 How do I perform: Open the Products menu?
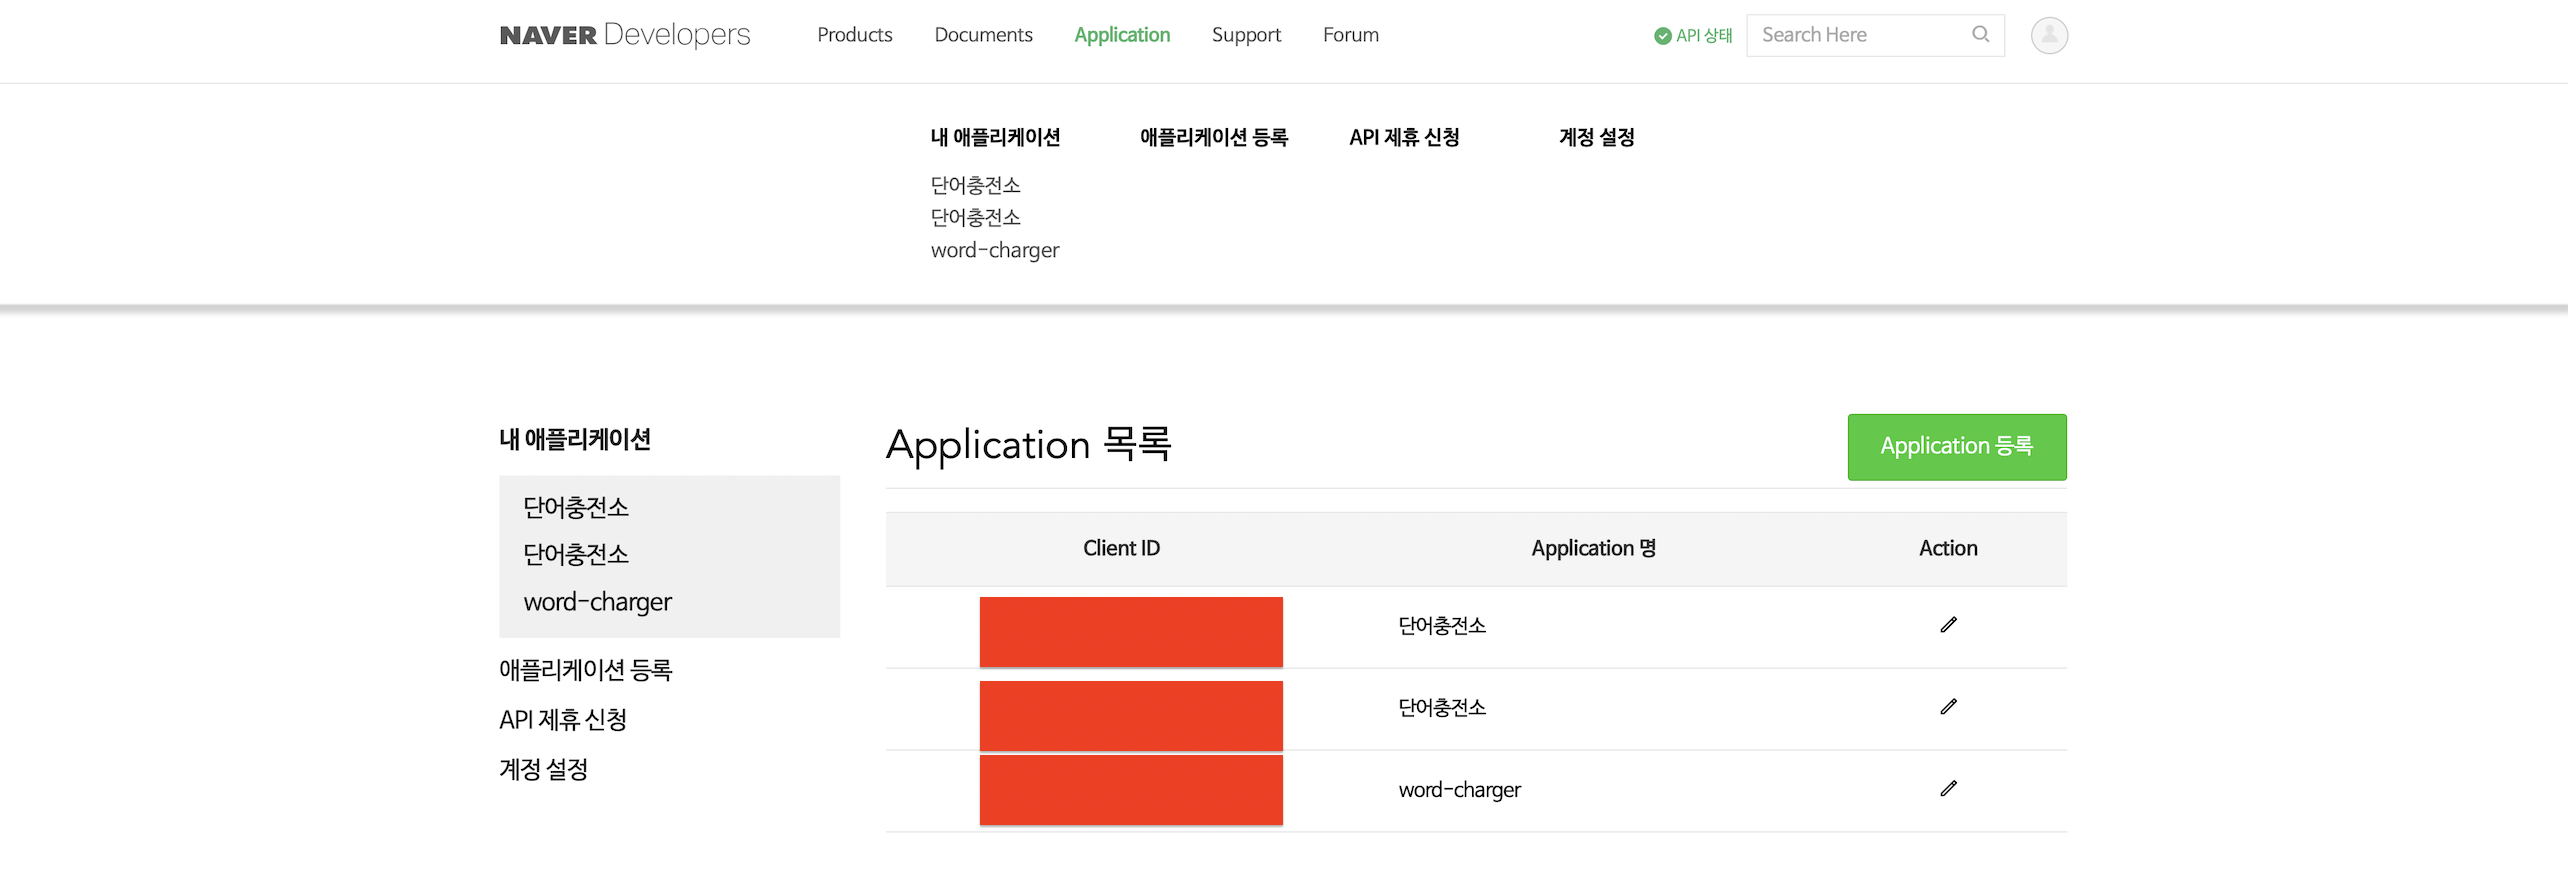[x=854, y=35]
